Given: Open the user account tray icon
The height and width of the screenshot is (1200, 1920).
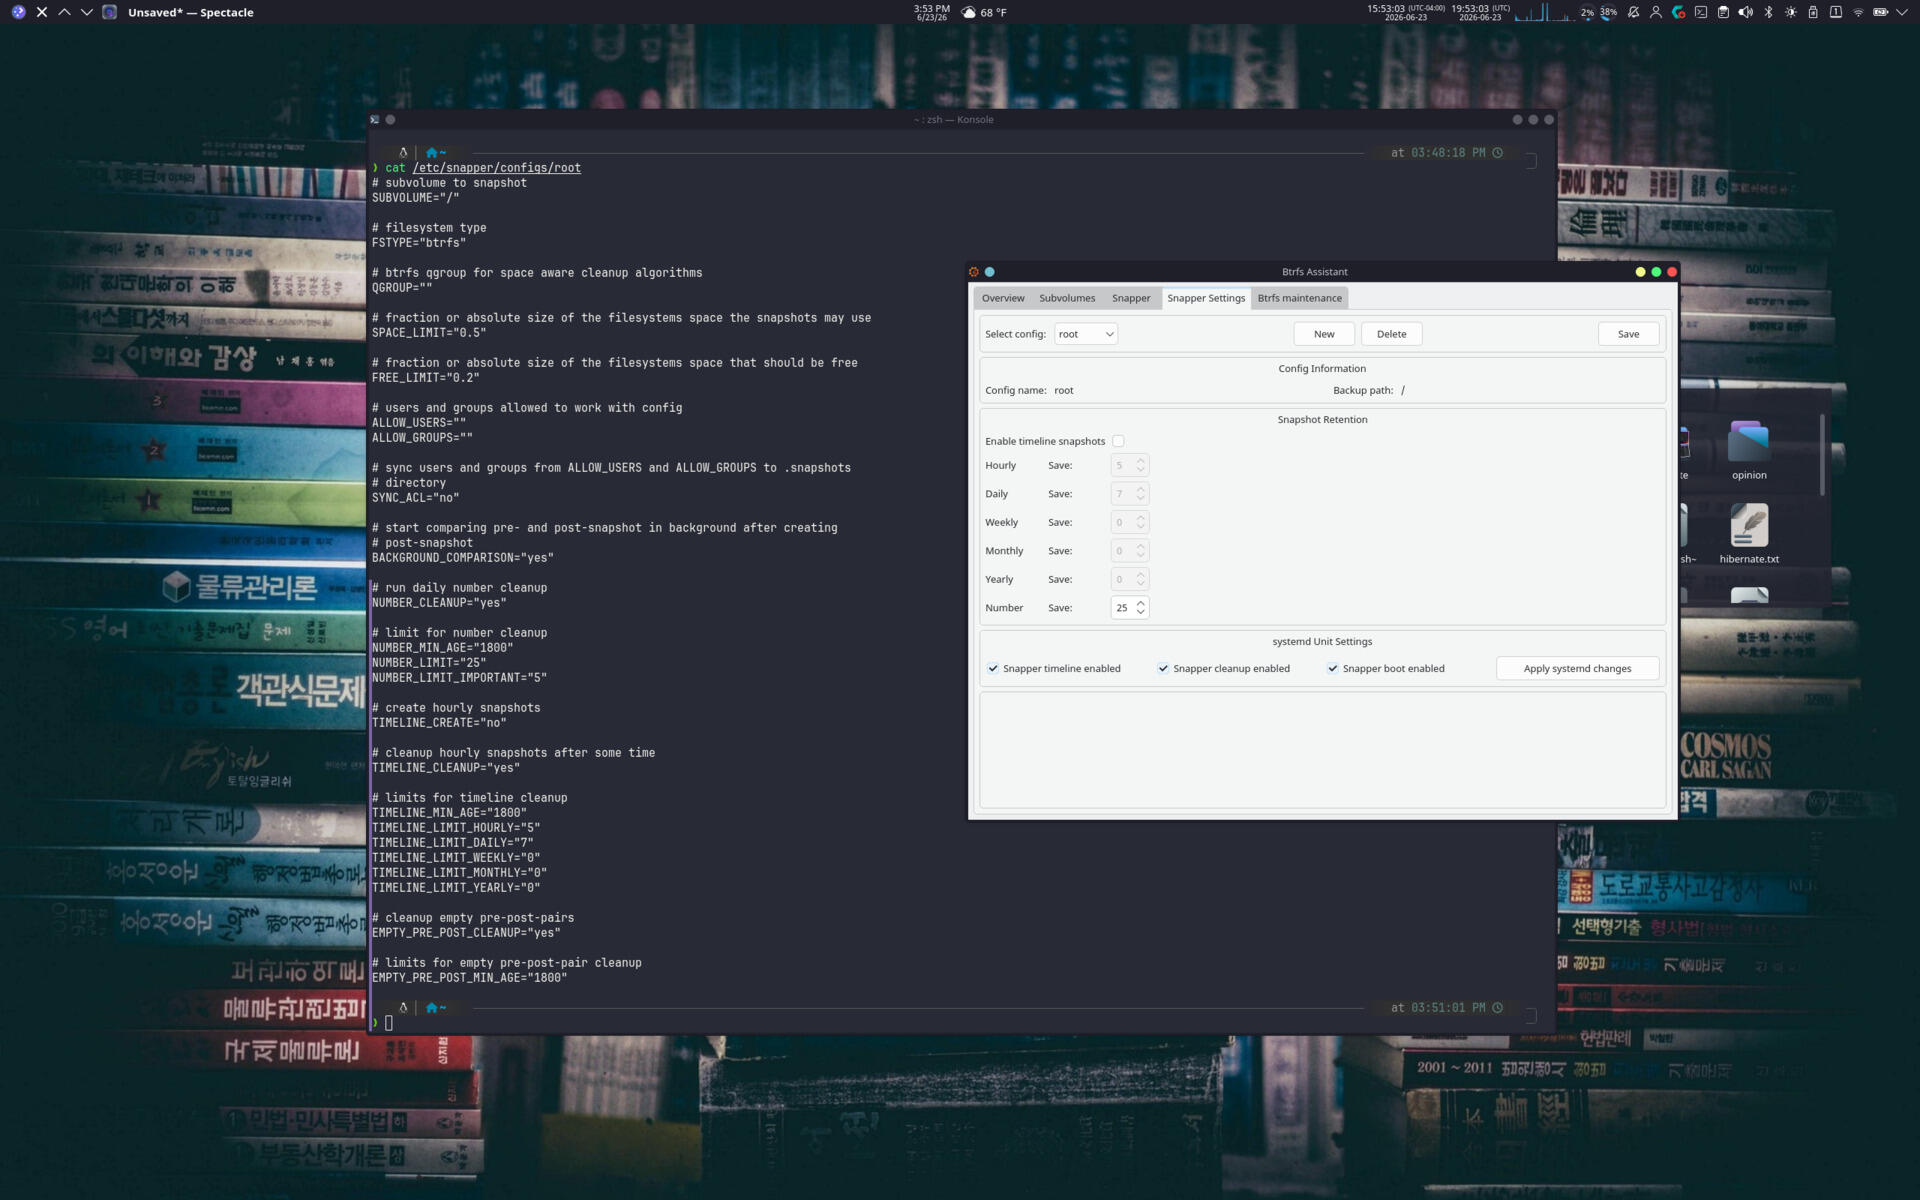Looking at the screenshot, I should [1656, 12].
